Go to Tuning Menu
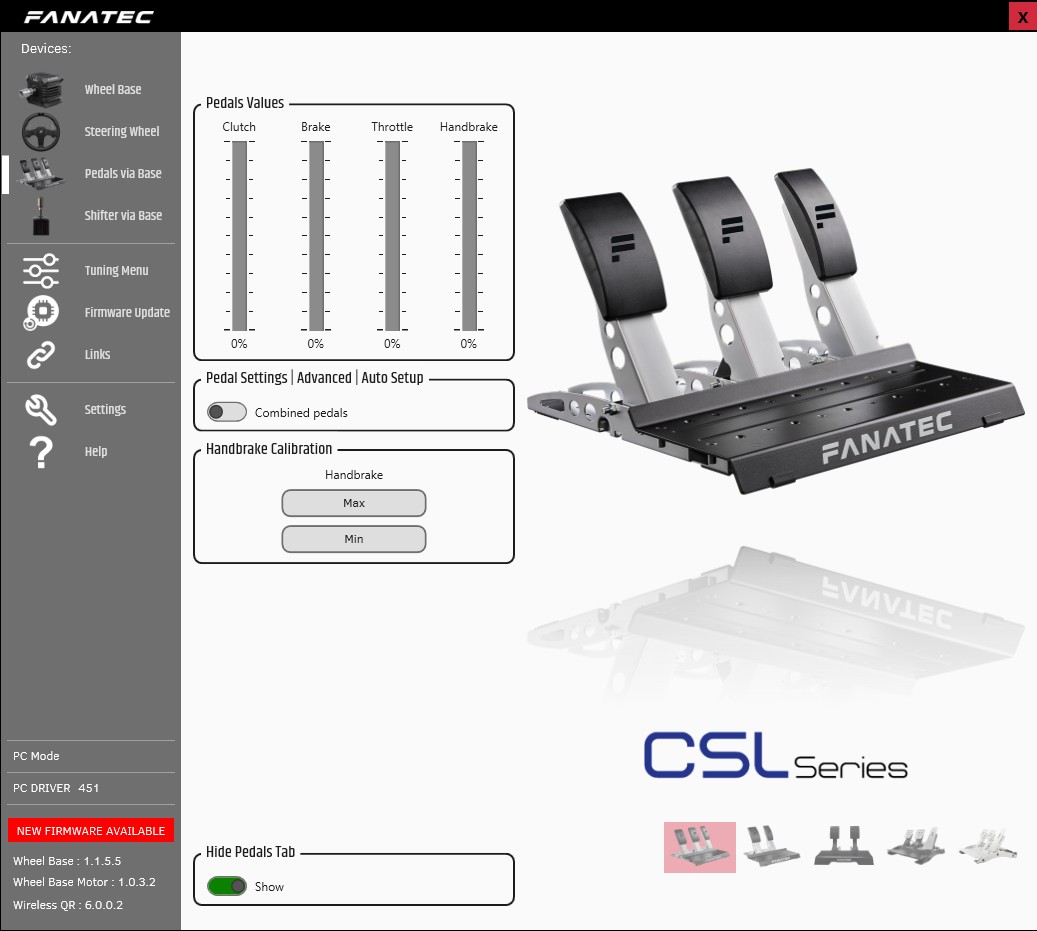The height and width of the screenshot is (931, 1037). [x=116, y=270]
